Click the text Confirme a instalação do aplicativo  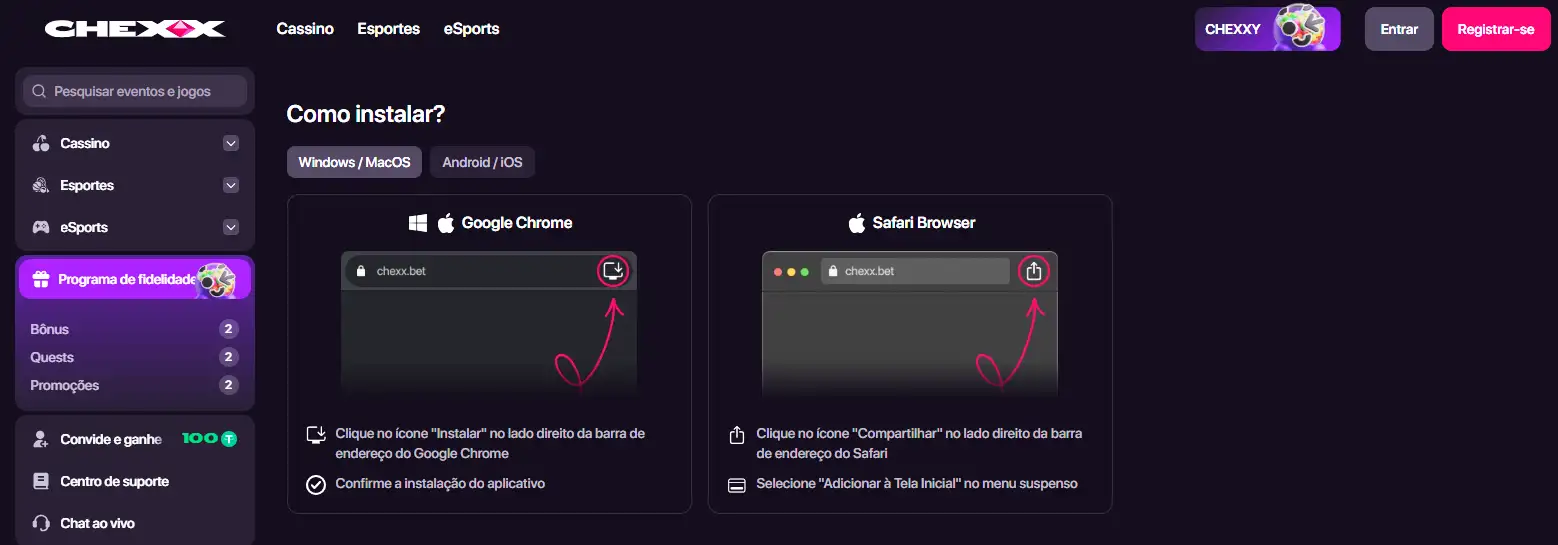tap(440, 483)
